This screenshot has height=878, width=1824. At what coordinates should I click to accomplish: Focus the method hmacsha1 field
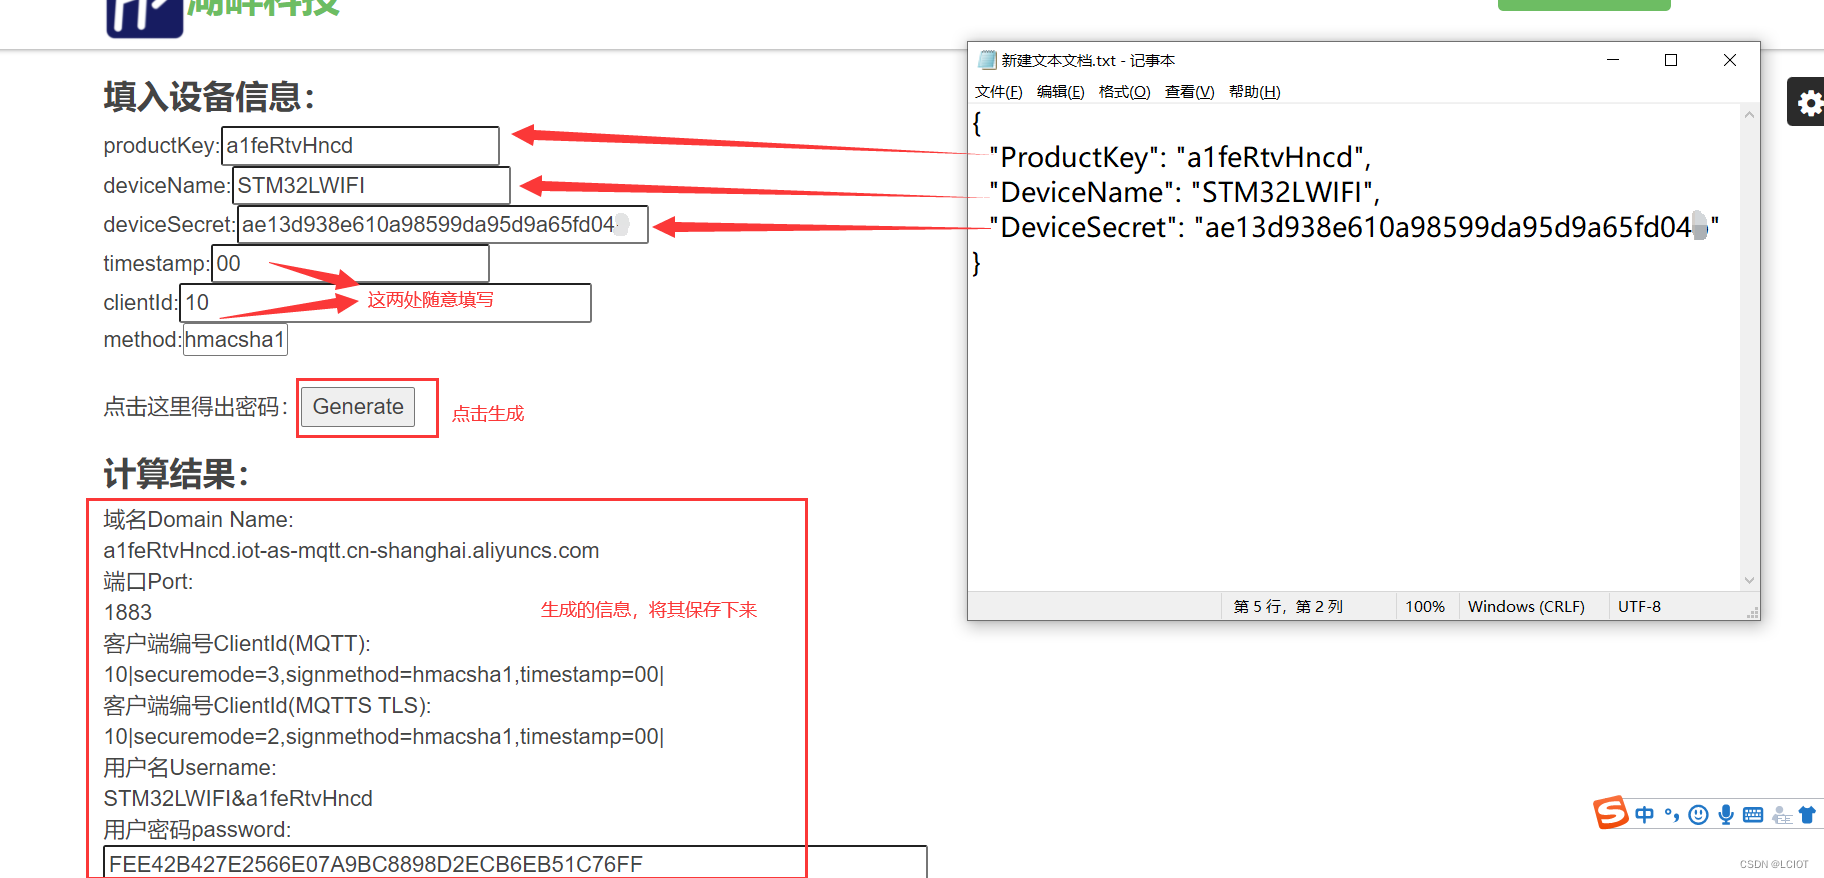pyautogui.click(x=235, y=340)
